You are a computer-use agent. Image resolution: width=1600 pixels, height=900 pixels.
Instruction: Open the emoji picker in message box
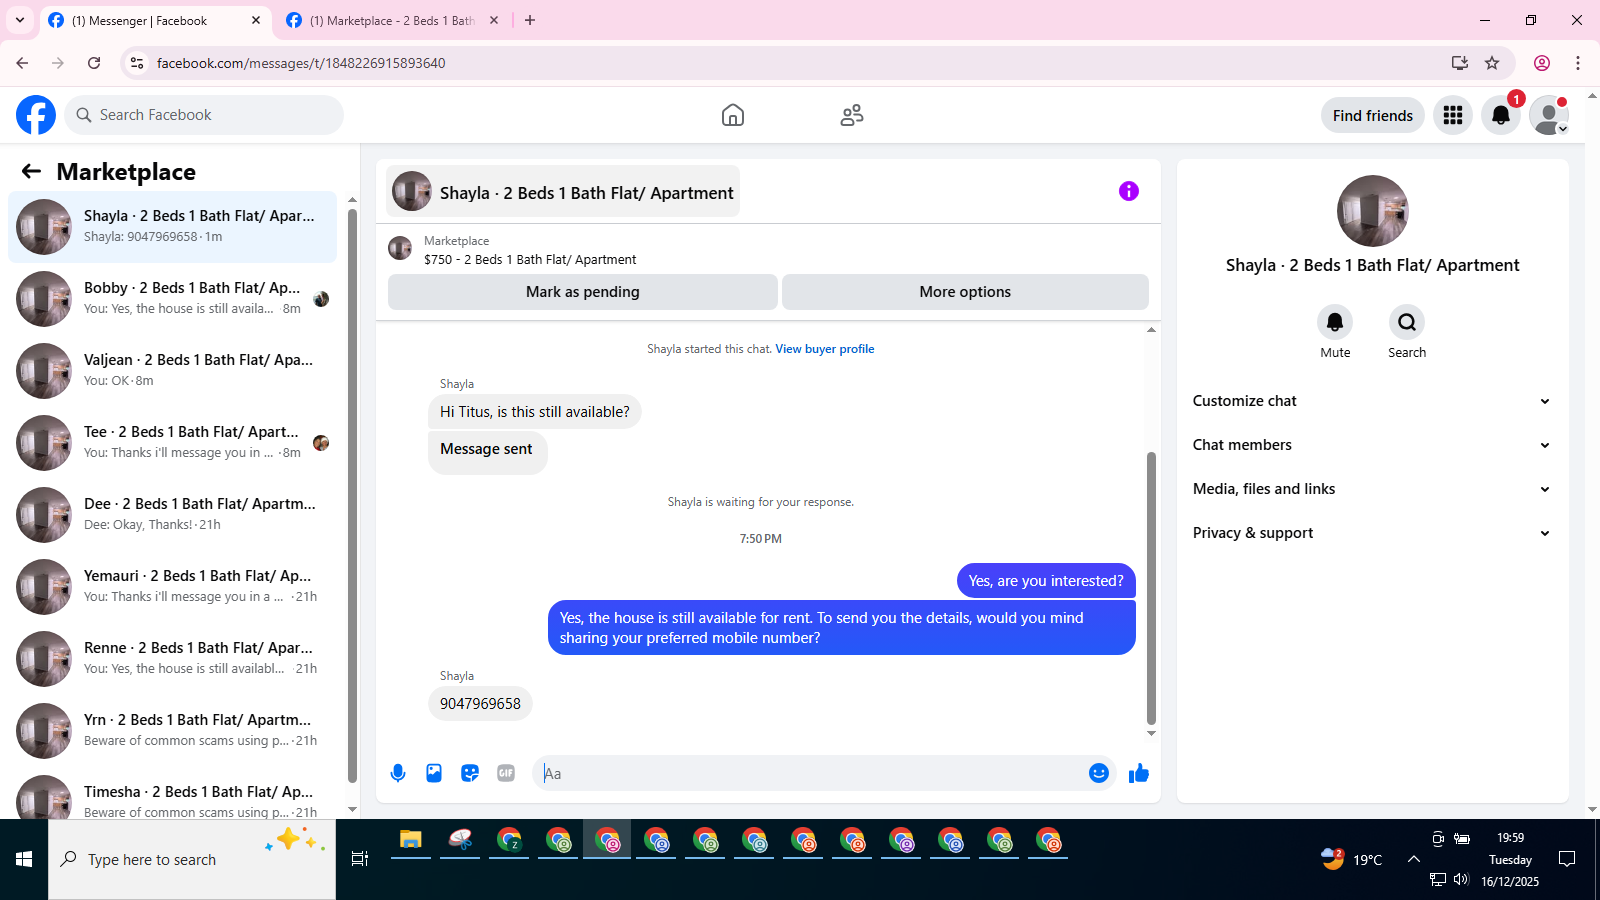pos(1099,773)
